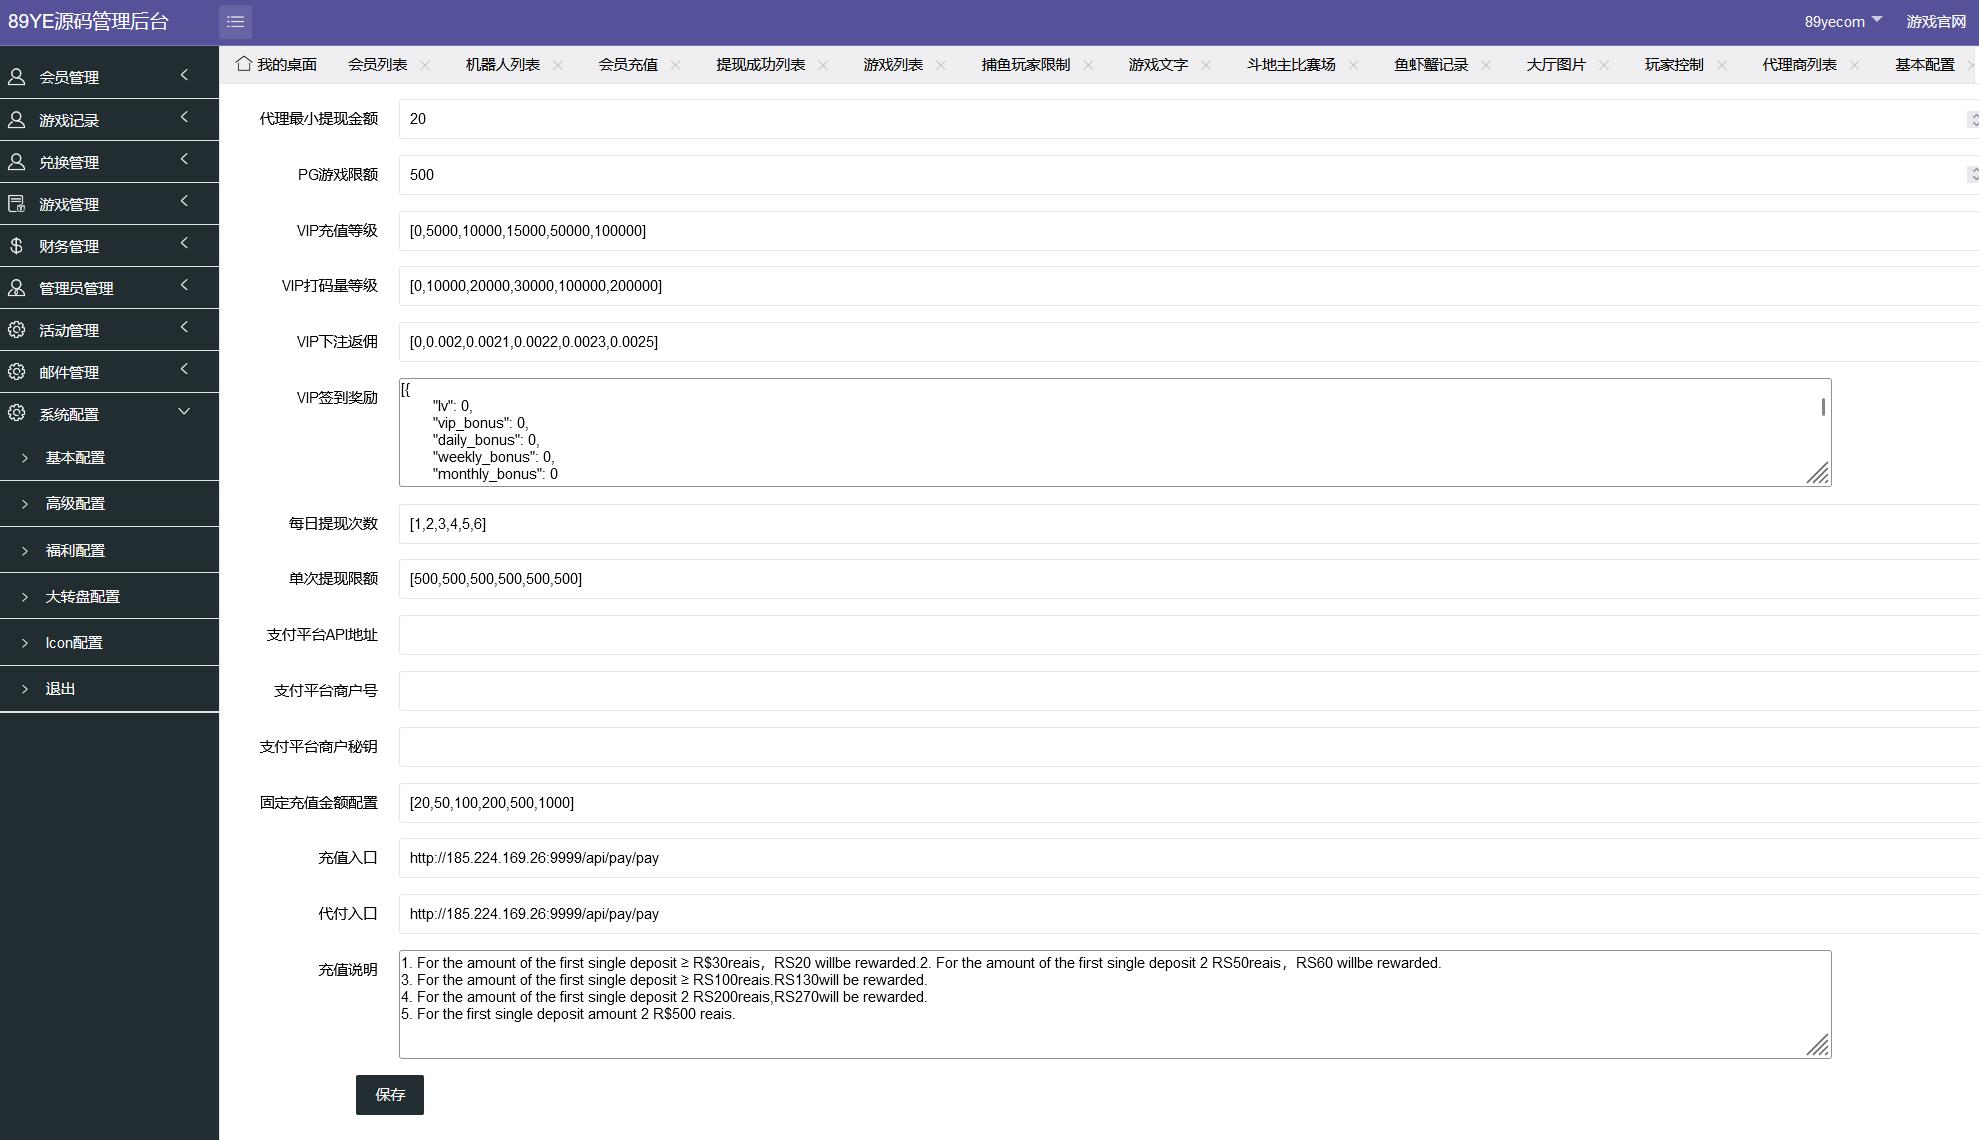Click the home icon beside 我的桌面

coord(243,63)
